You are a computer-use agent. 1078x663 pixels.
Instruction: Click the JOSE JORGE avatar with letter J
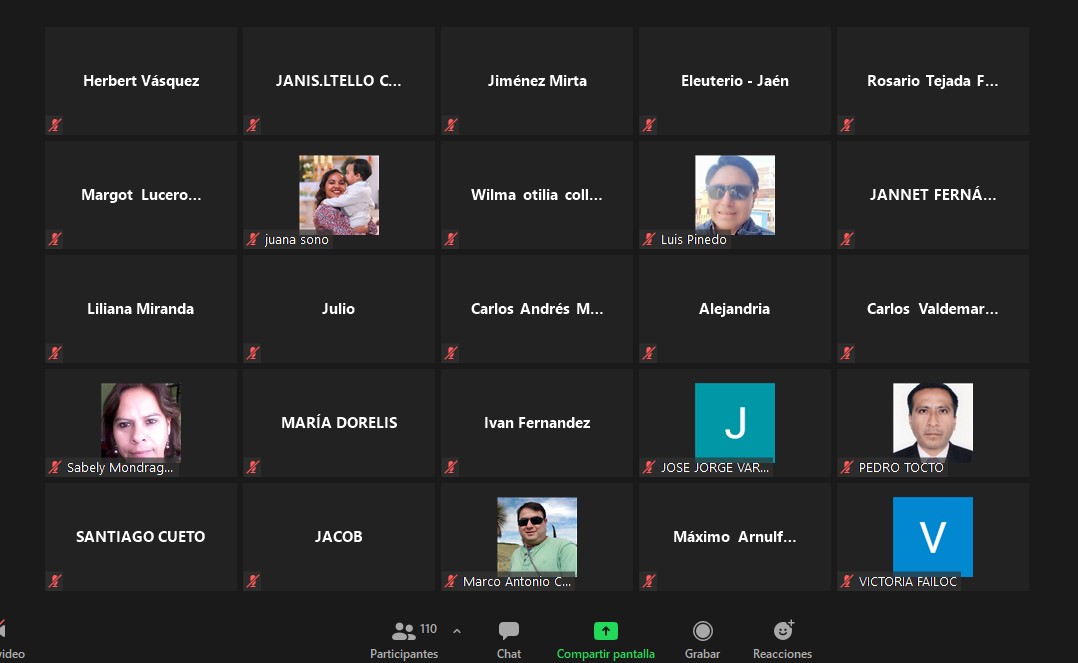click(x=735, y=422)
